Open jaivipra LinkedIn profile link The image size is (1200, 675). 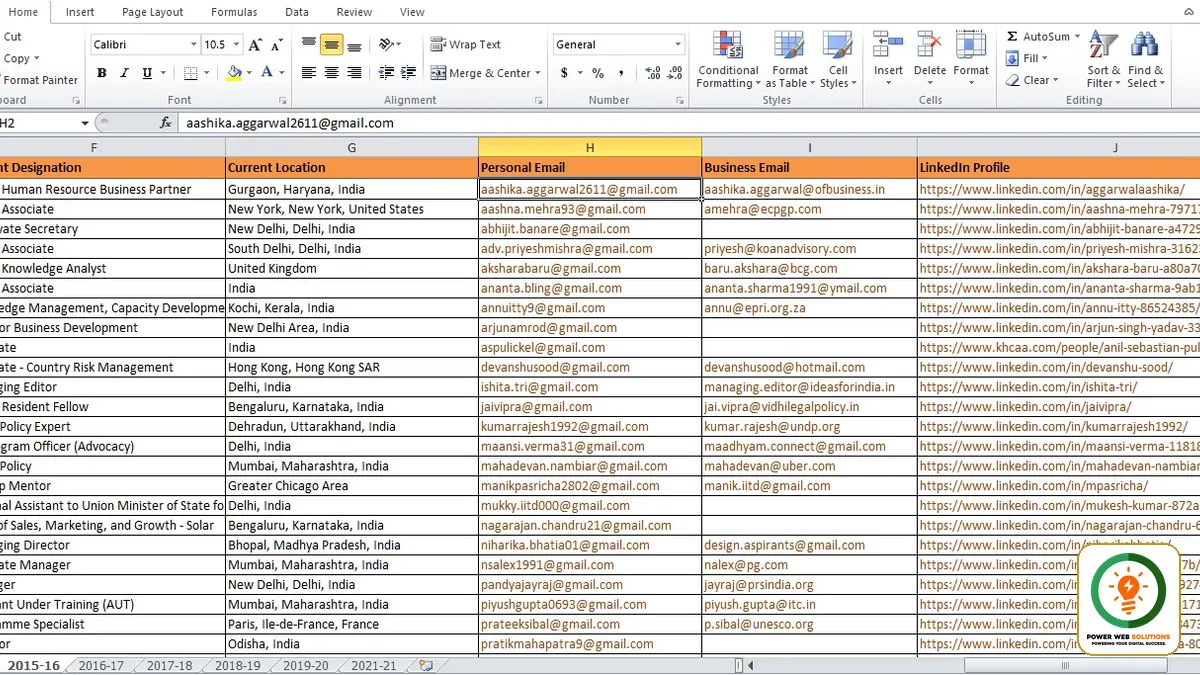(x=1025, y=407)
